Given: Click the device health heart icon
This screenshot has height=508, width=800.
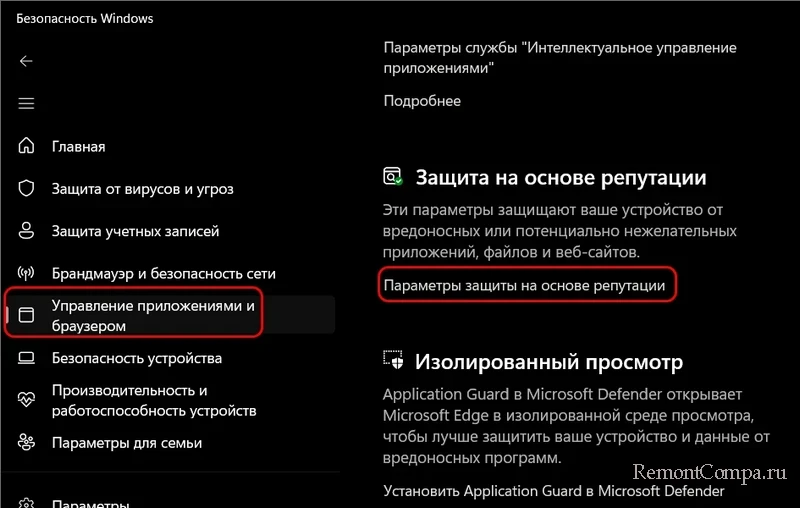Looking at the screenshot, I should pyautogui.click(x=26, y=400).
